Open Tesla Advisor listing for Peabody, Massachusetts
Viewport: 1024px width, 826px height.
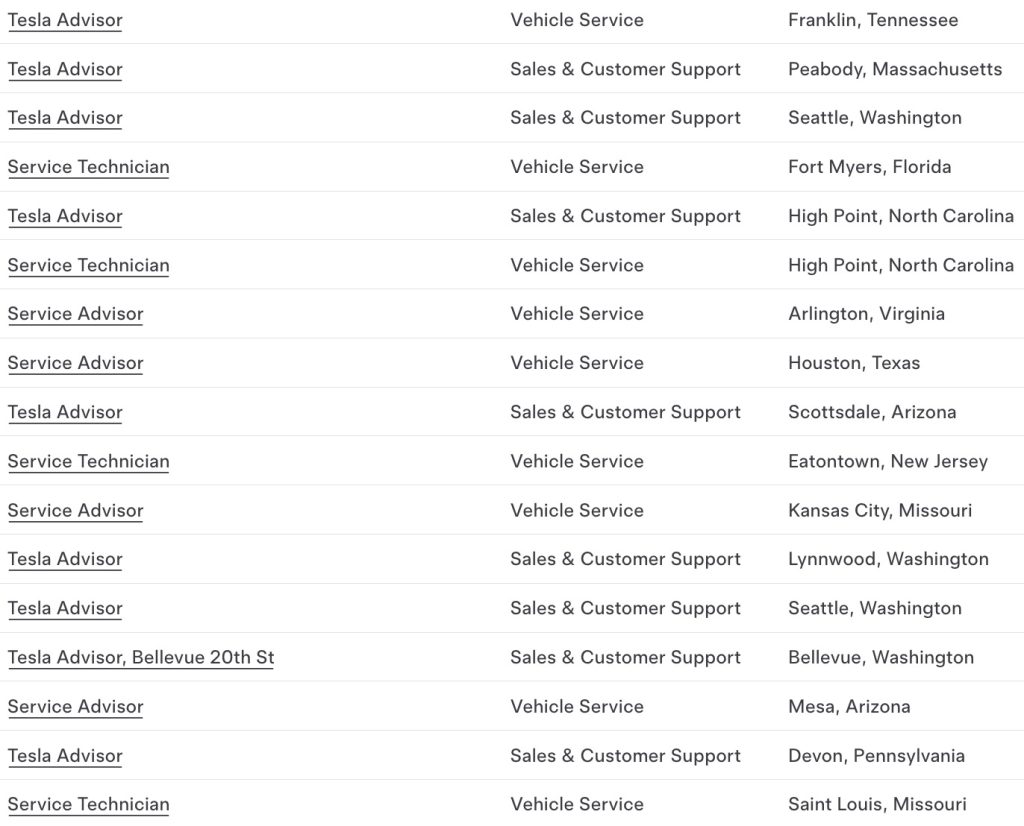point(65,69)
